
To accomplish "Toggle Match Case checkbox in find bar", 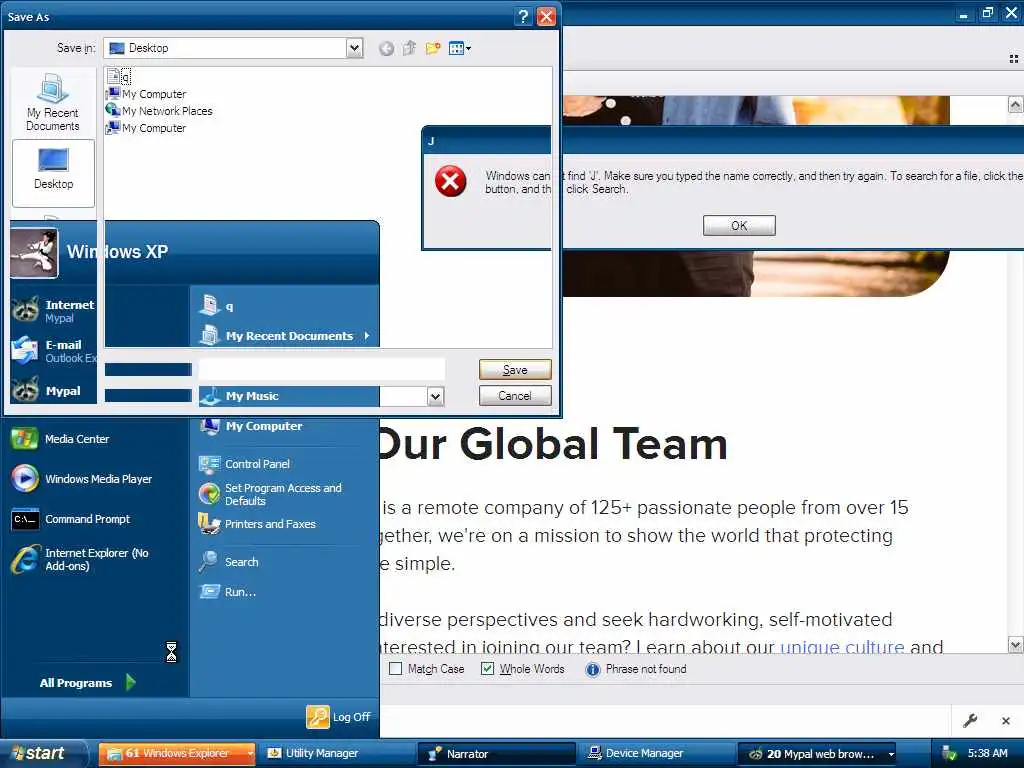I will 396,669.
